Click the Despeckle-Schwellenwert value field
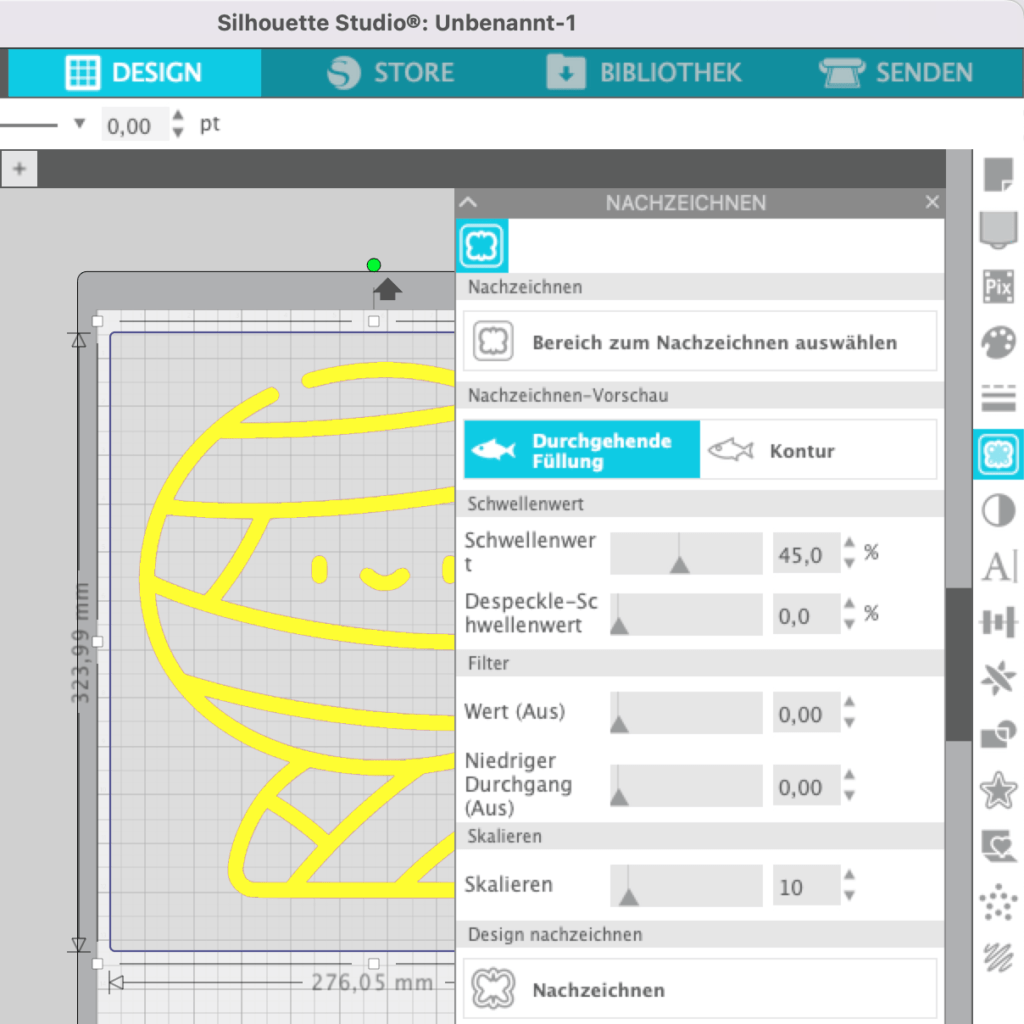Image resolution: width=1024 pixels, height=1024 pixels. (x=805, y=616)
